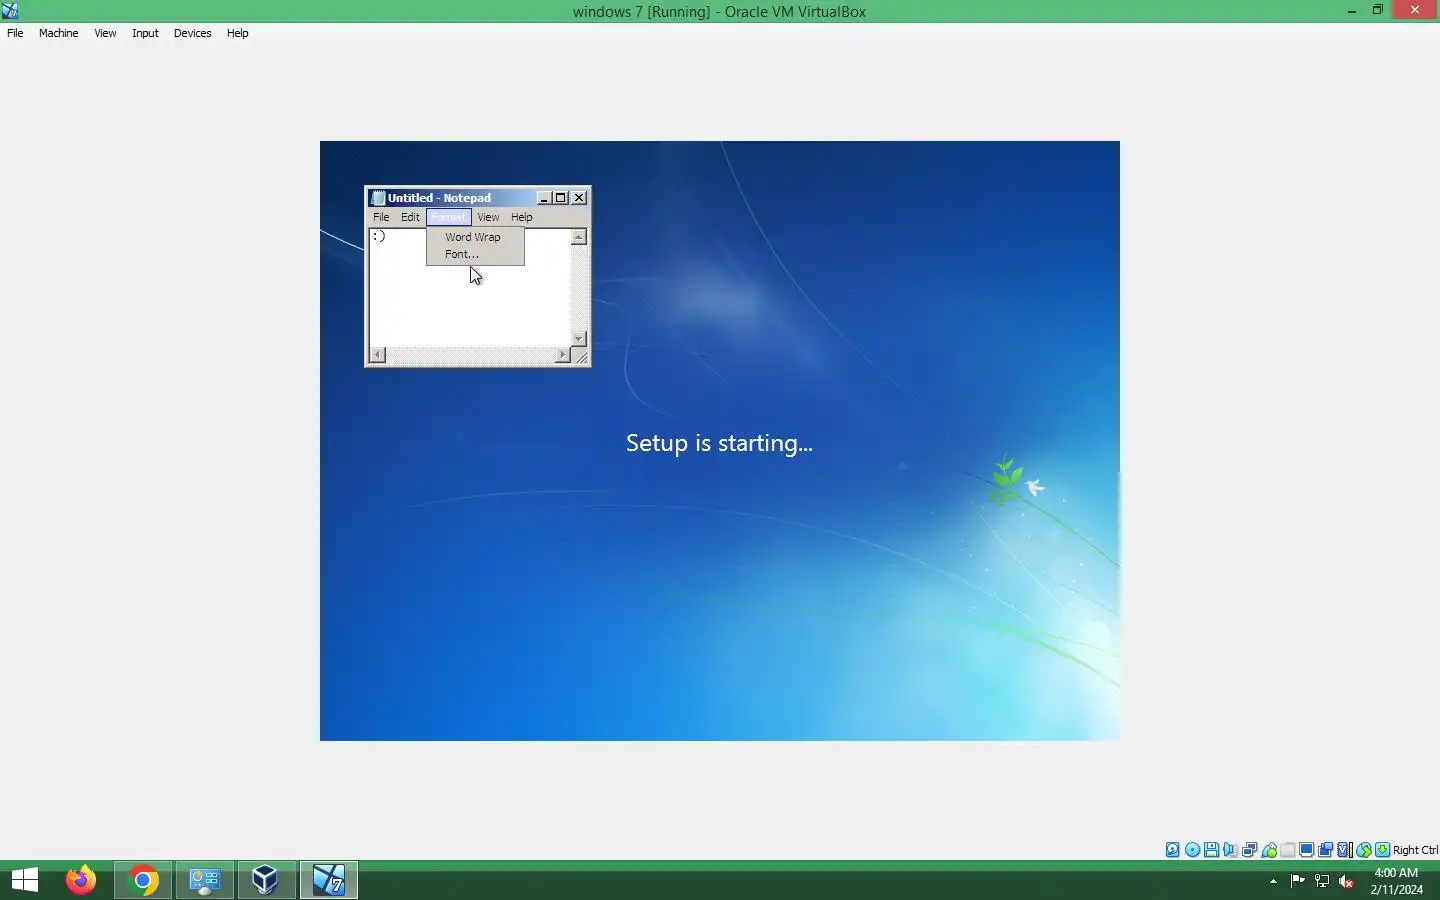
Task: Open Notepad File menu
Action: coord(381,217)
